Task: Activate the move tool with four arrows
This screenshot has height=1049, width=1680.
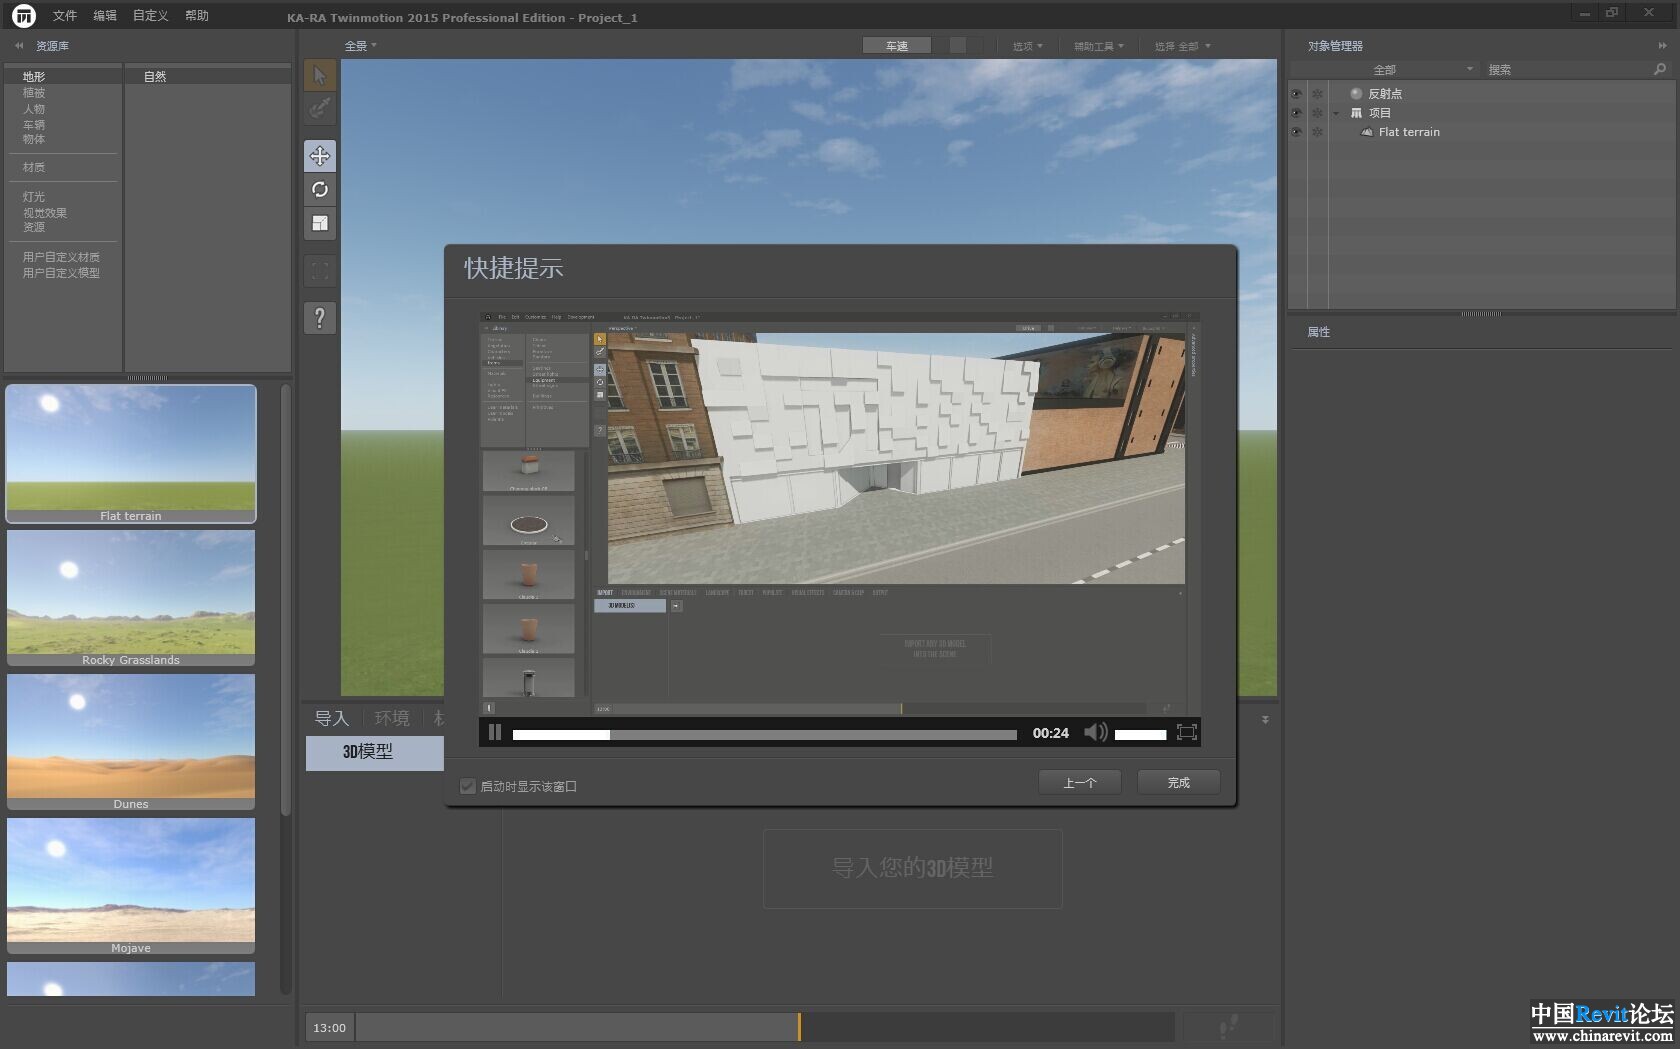Action: point(320,156)
